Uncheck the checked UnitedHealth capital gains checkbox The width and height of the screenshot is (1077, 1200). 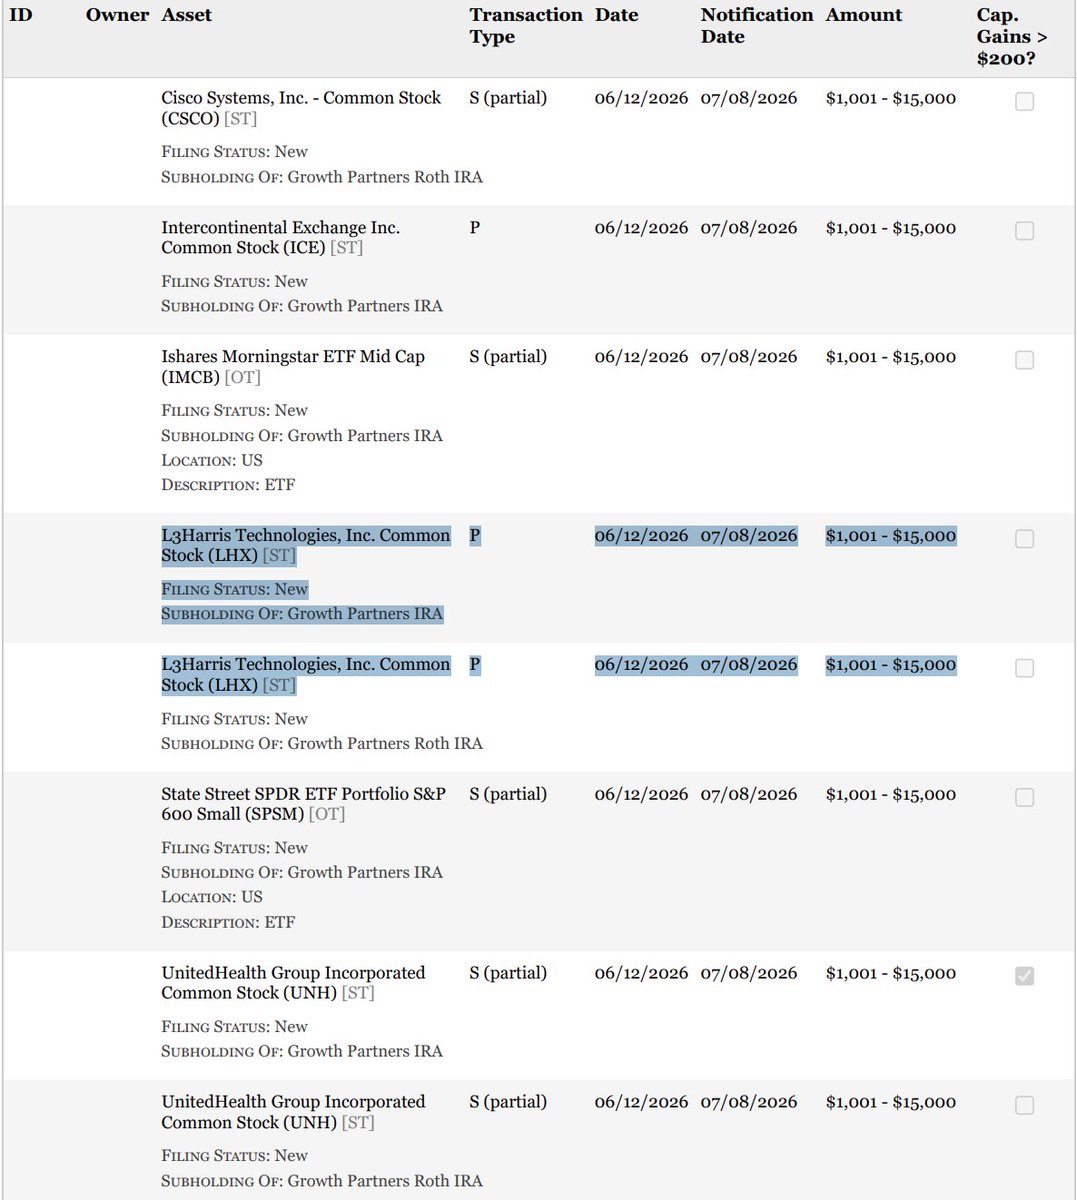[x=1024, y=976]
